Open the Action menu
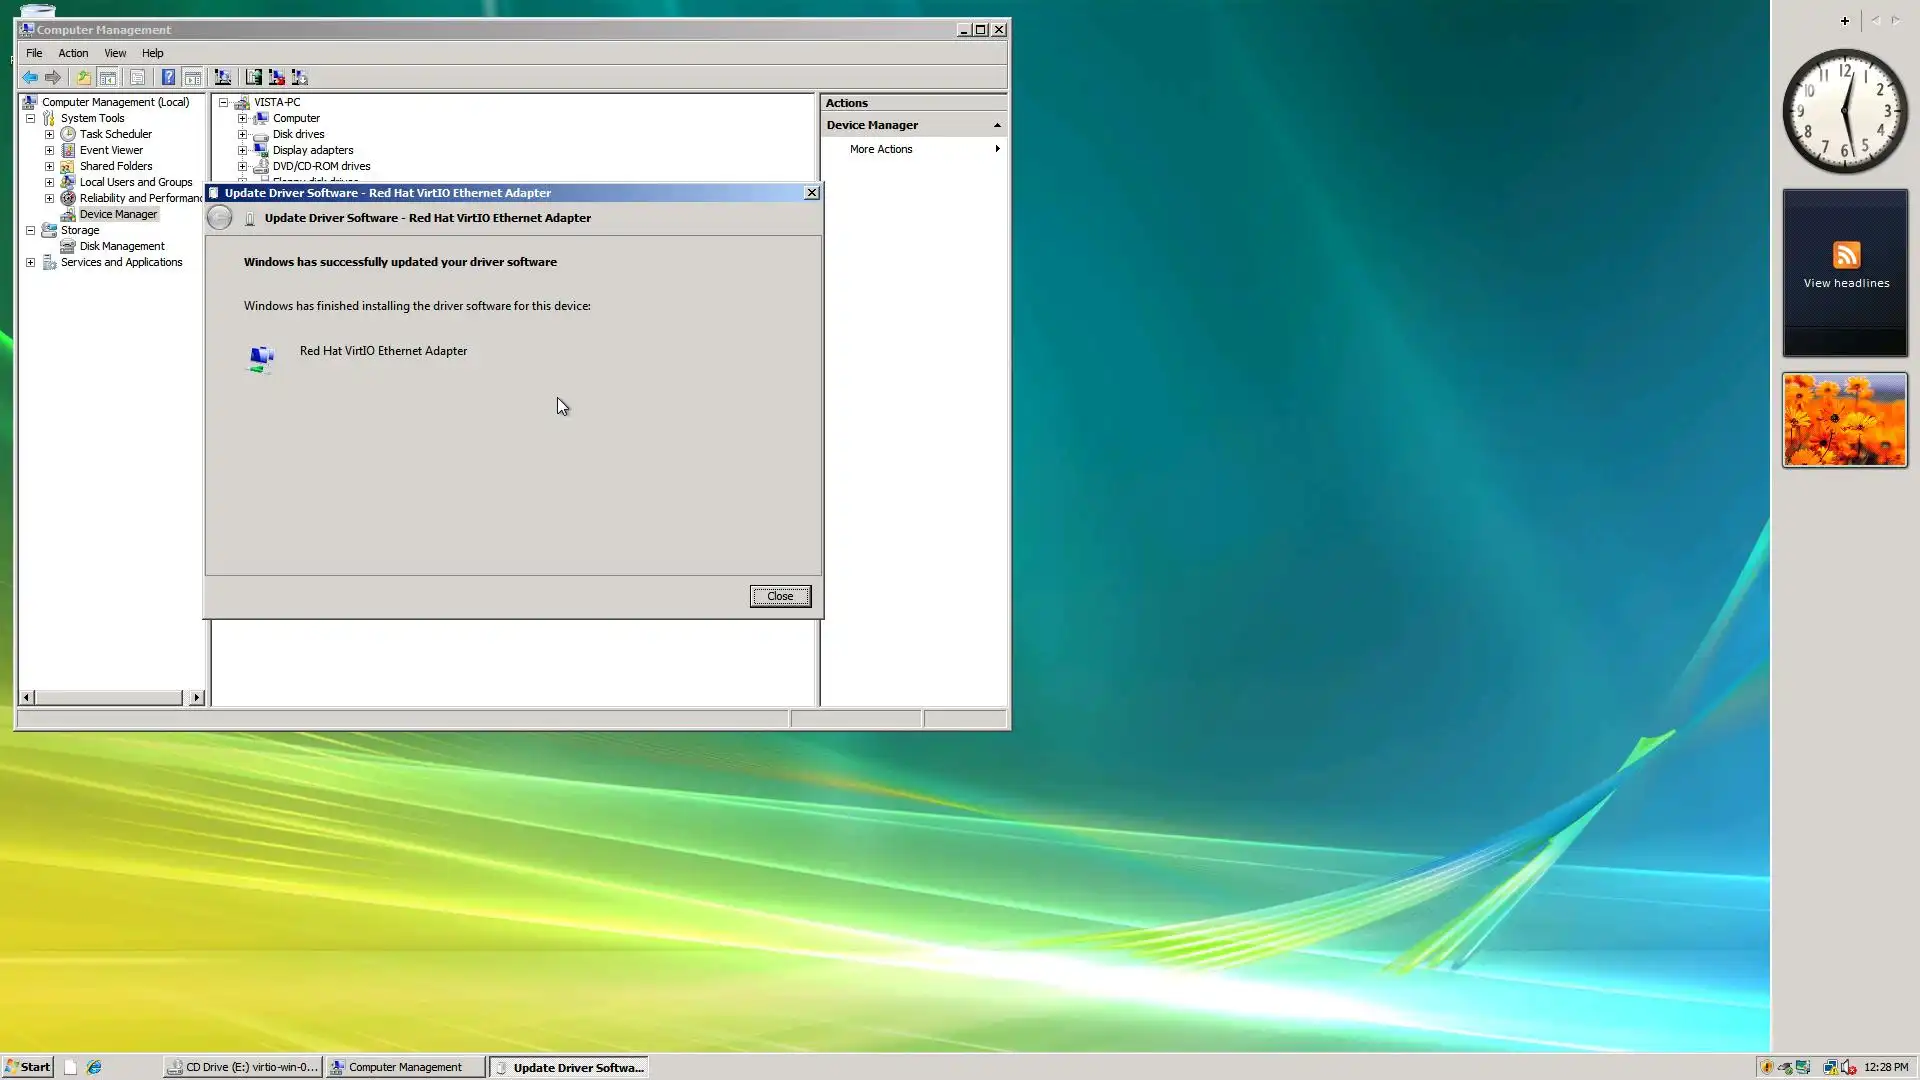Image resolution: width=1920 pixels, height=1080 pixels. (73, 53)
